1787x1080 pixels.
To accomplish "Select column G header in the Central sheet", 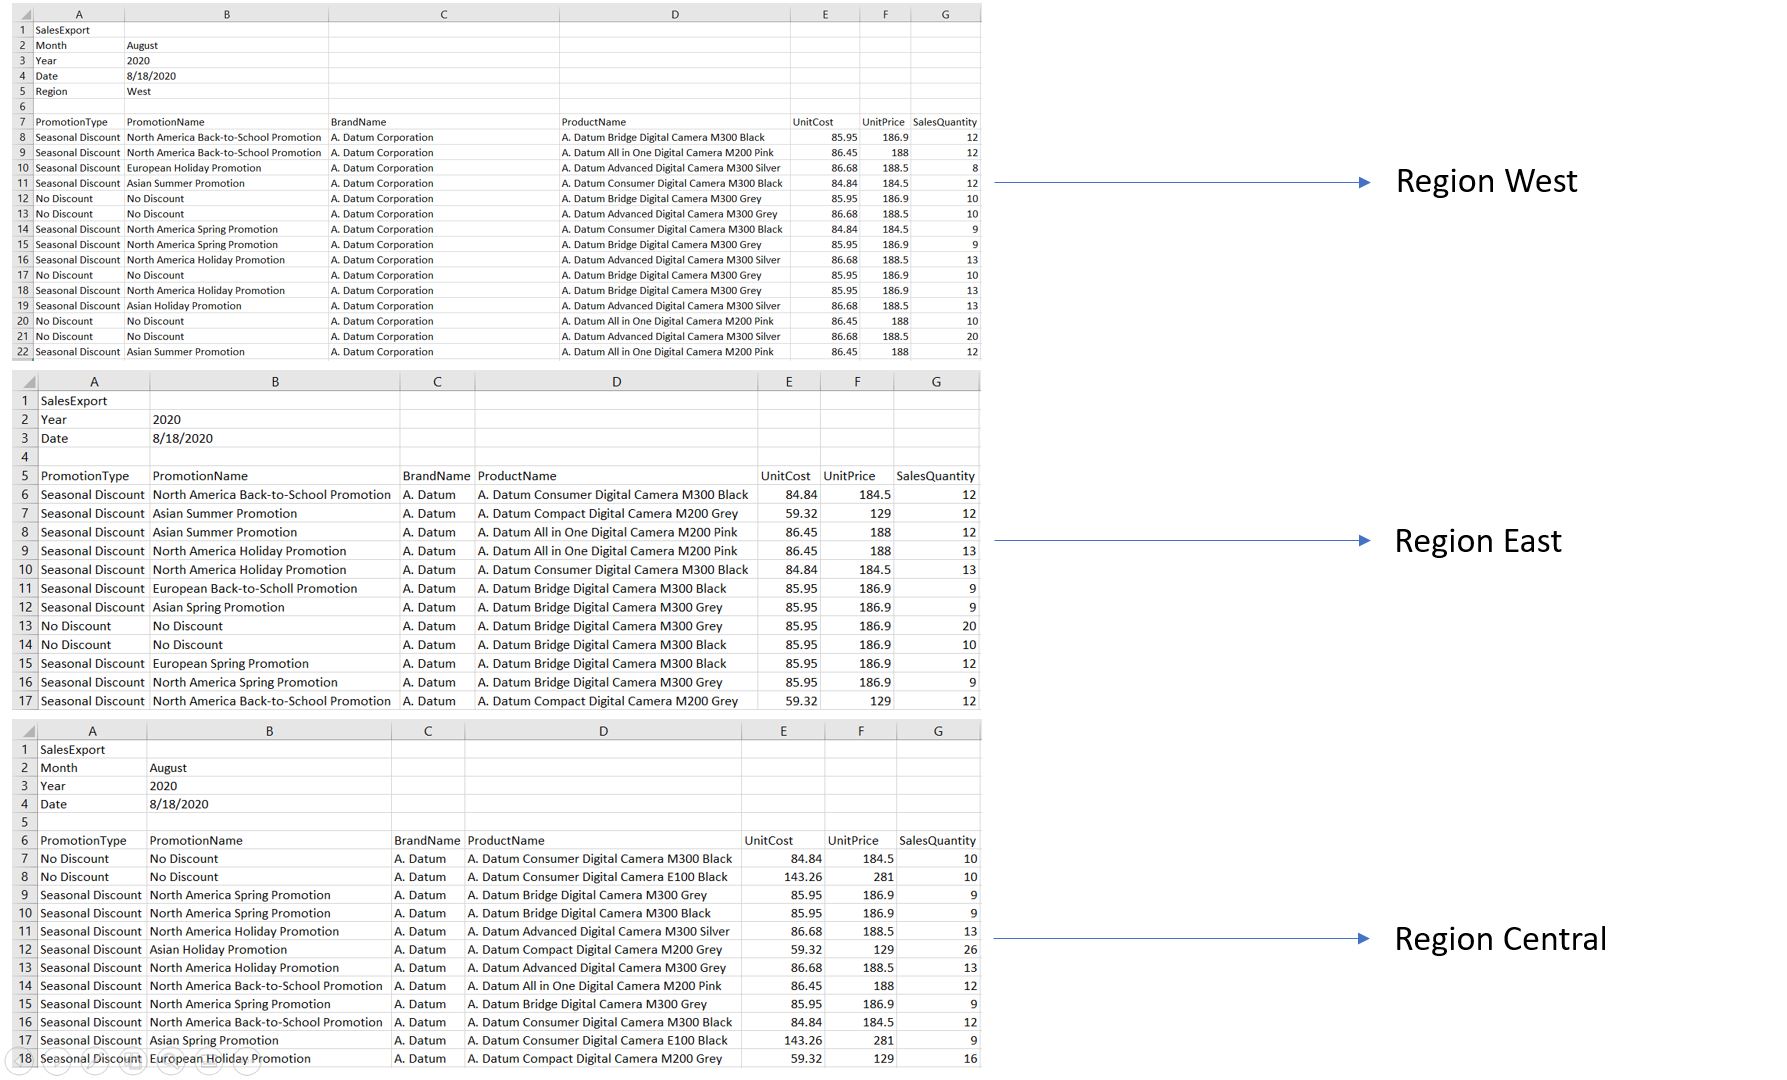I will 938,731.
